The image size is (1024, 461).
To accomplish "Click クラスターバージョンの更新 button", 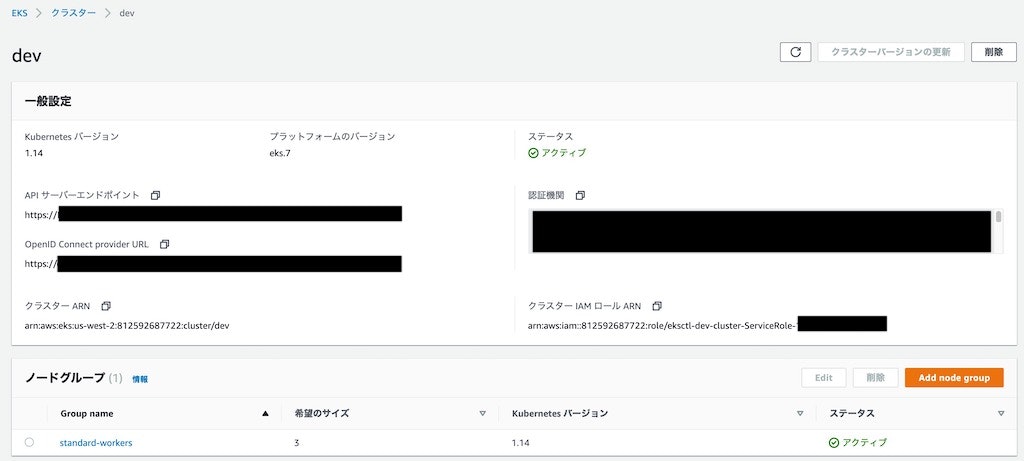I will (891, 52).
